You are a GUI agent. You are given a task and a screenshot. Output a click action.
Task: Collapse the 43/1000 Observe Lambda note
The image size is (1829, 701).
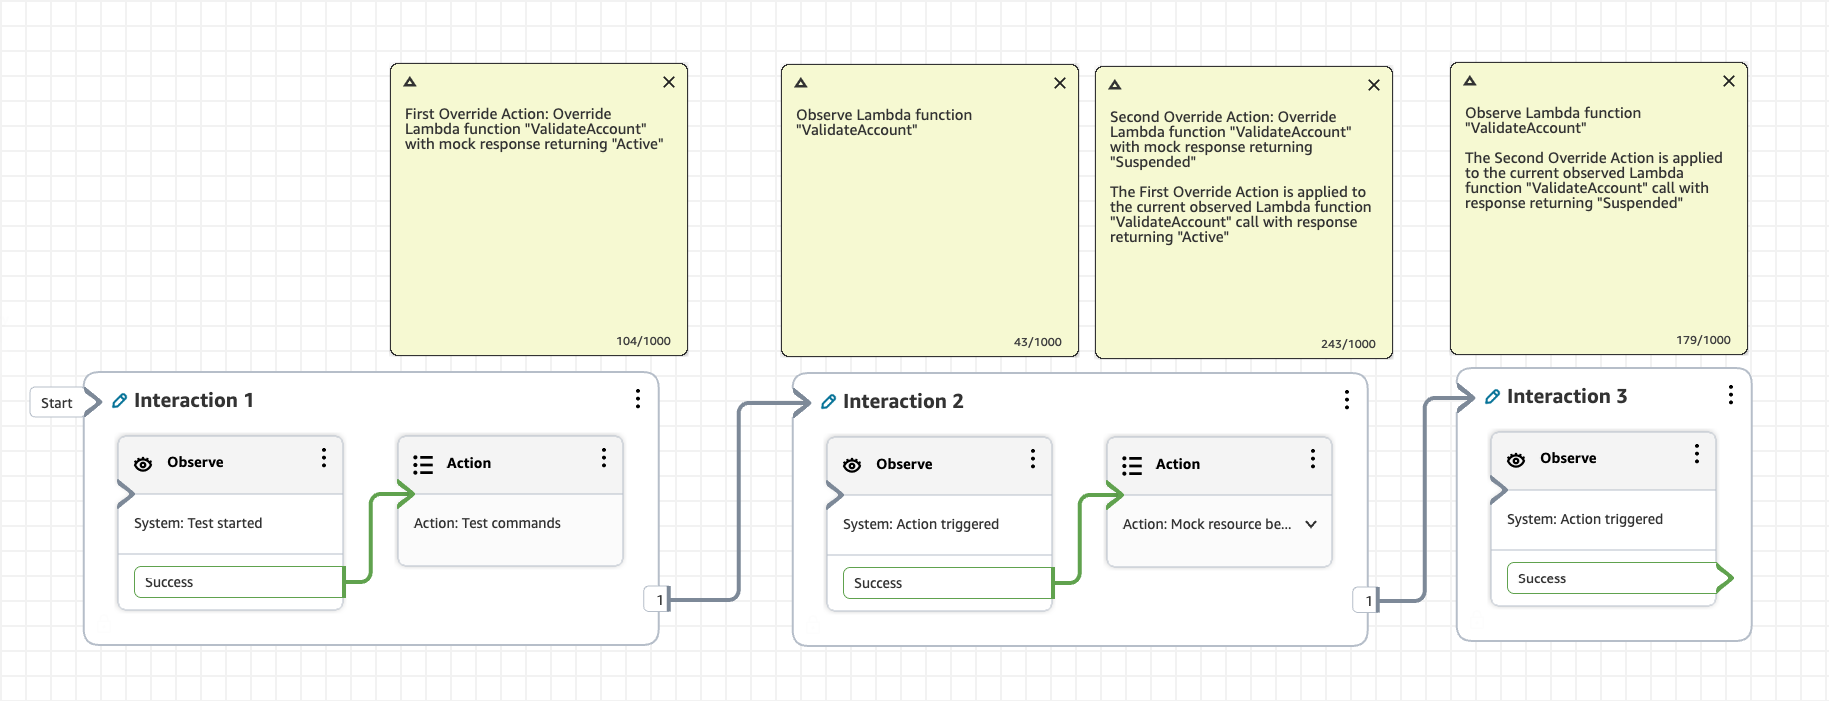click(801, 83)
